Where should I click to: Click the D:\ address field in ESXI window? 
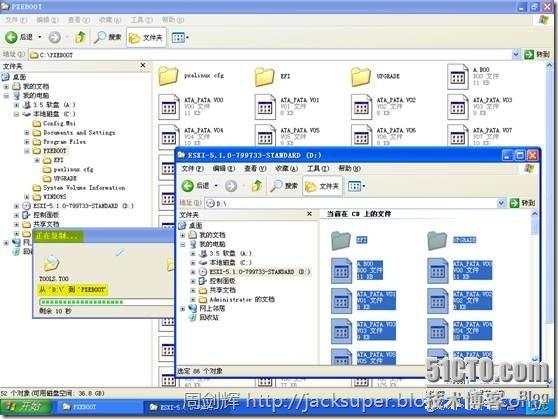tap(351, 203)
